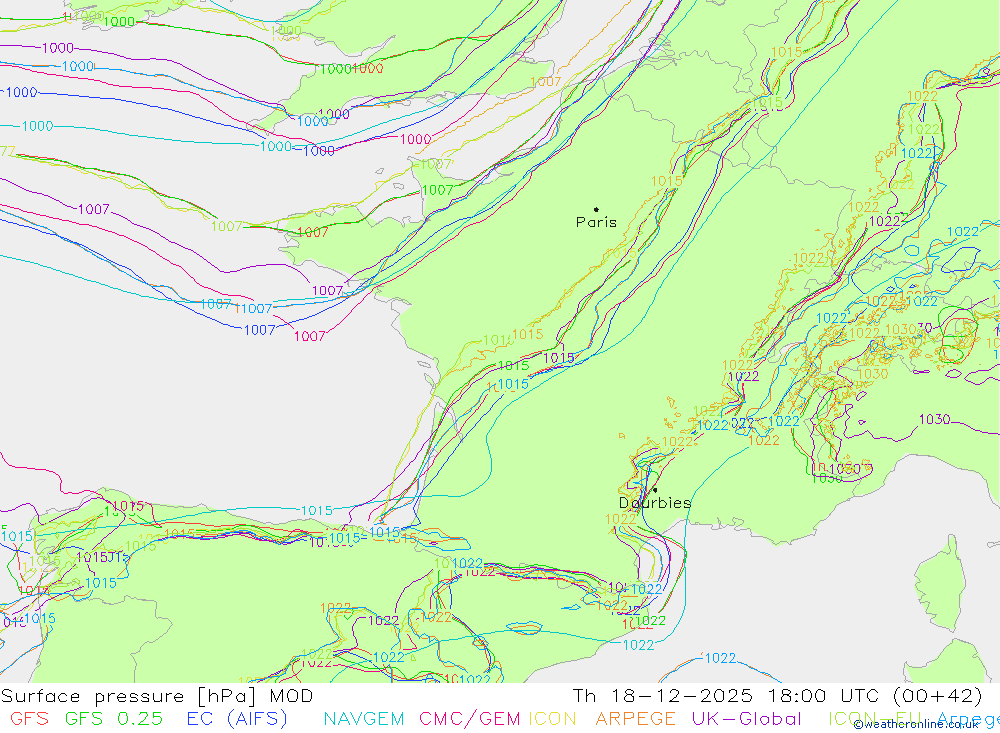
Task: Click the magenta 1000 label over the Channel
Action: [x=415, y=139]
